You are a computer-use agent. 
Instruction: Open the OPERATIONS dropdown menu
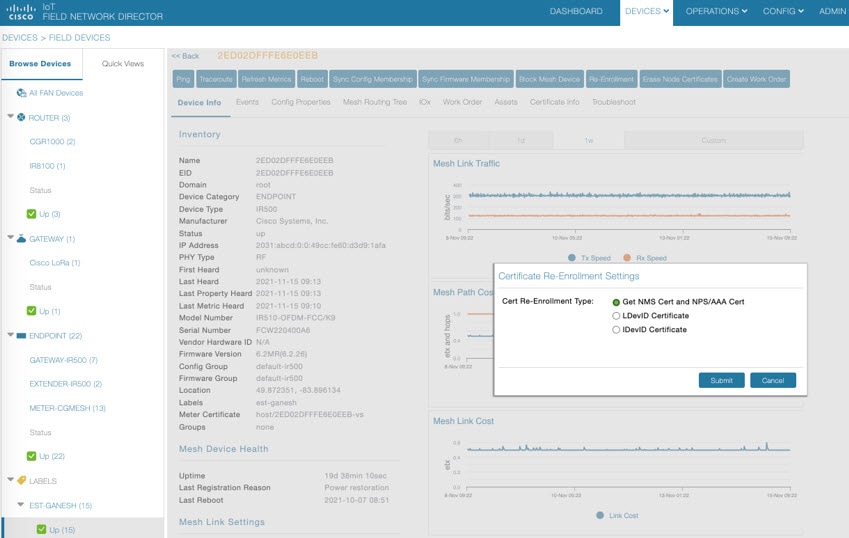716,11
